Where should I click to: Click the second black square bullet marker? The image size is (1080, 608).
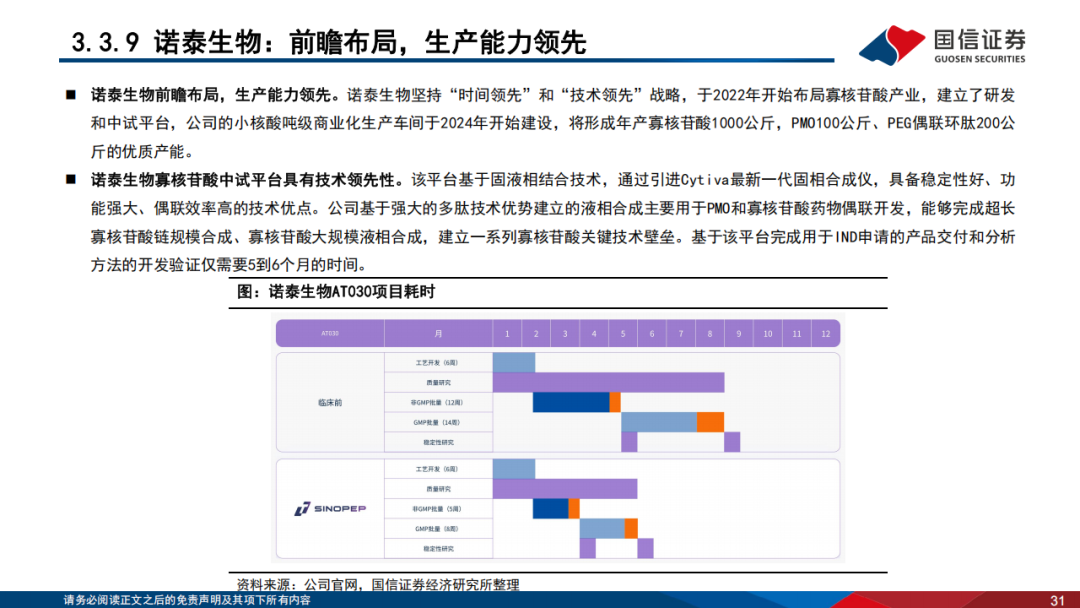point(71,180)
